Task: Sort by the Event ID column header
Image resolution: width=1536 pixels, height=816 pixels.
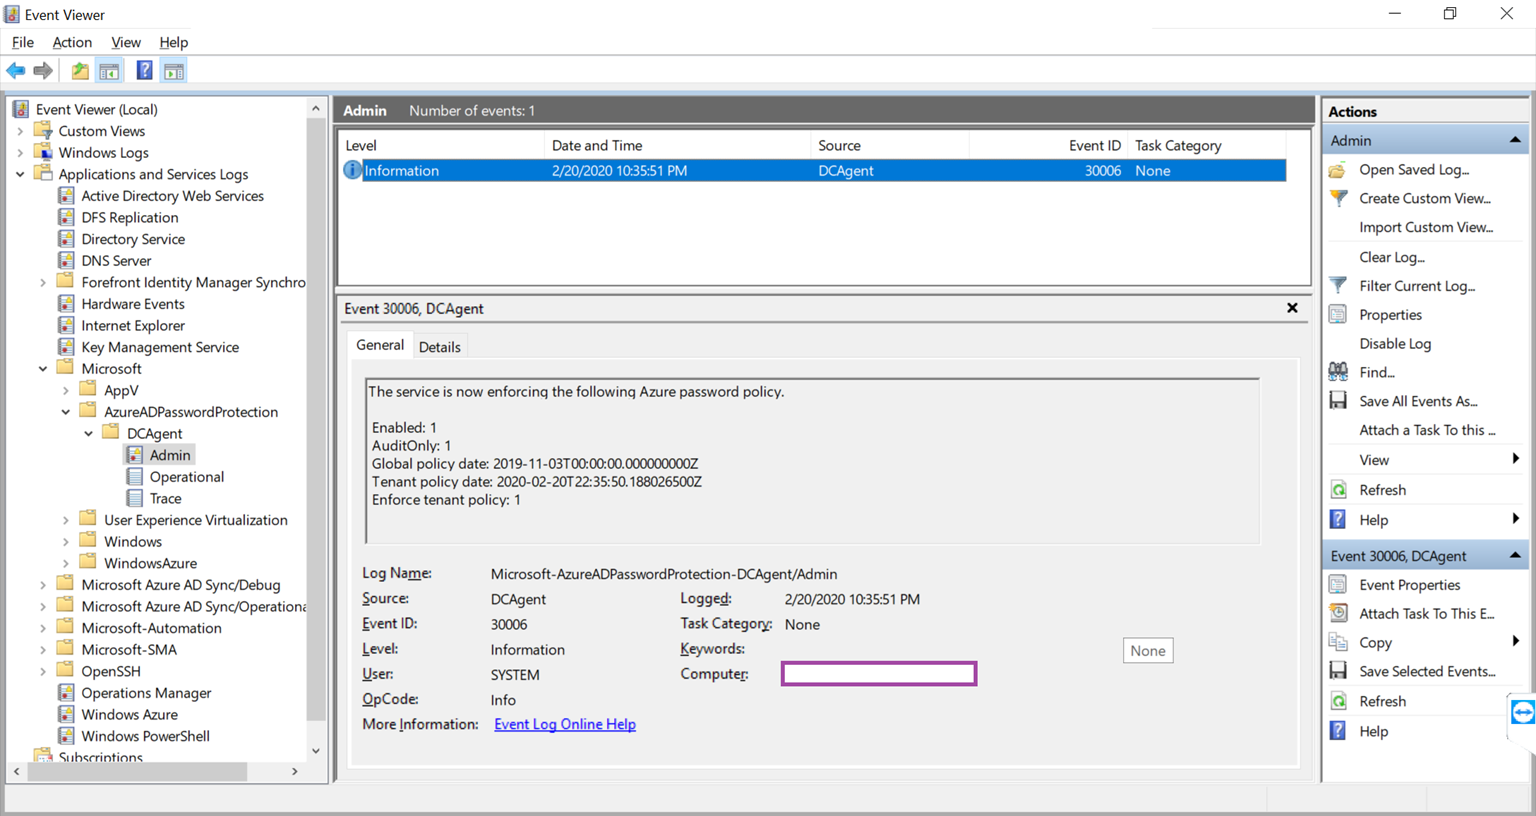Action: tap(1048, 145)
